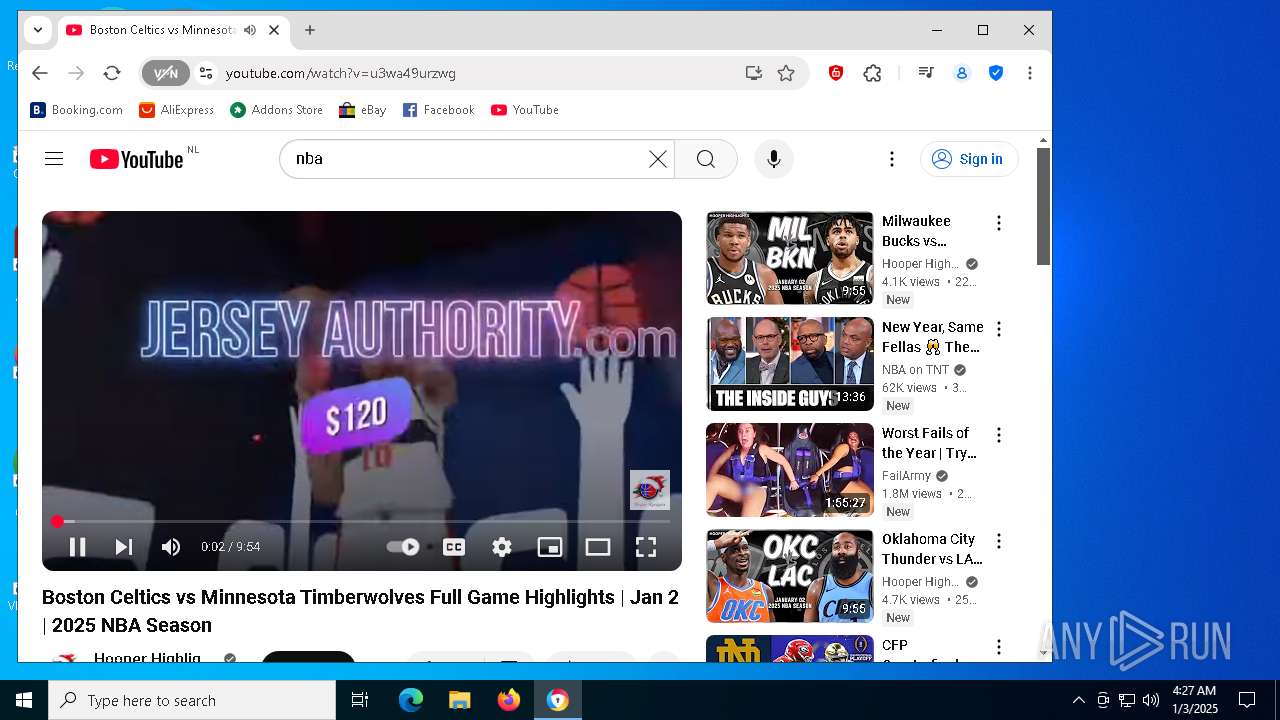Submit search with magnifier button

pos(706,159)
